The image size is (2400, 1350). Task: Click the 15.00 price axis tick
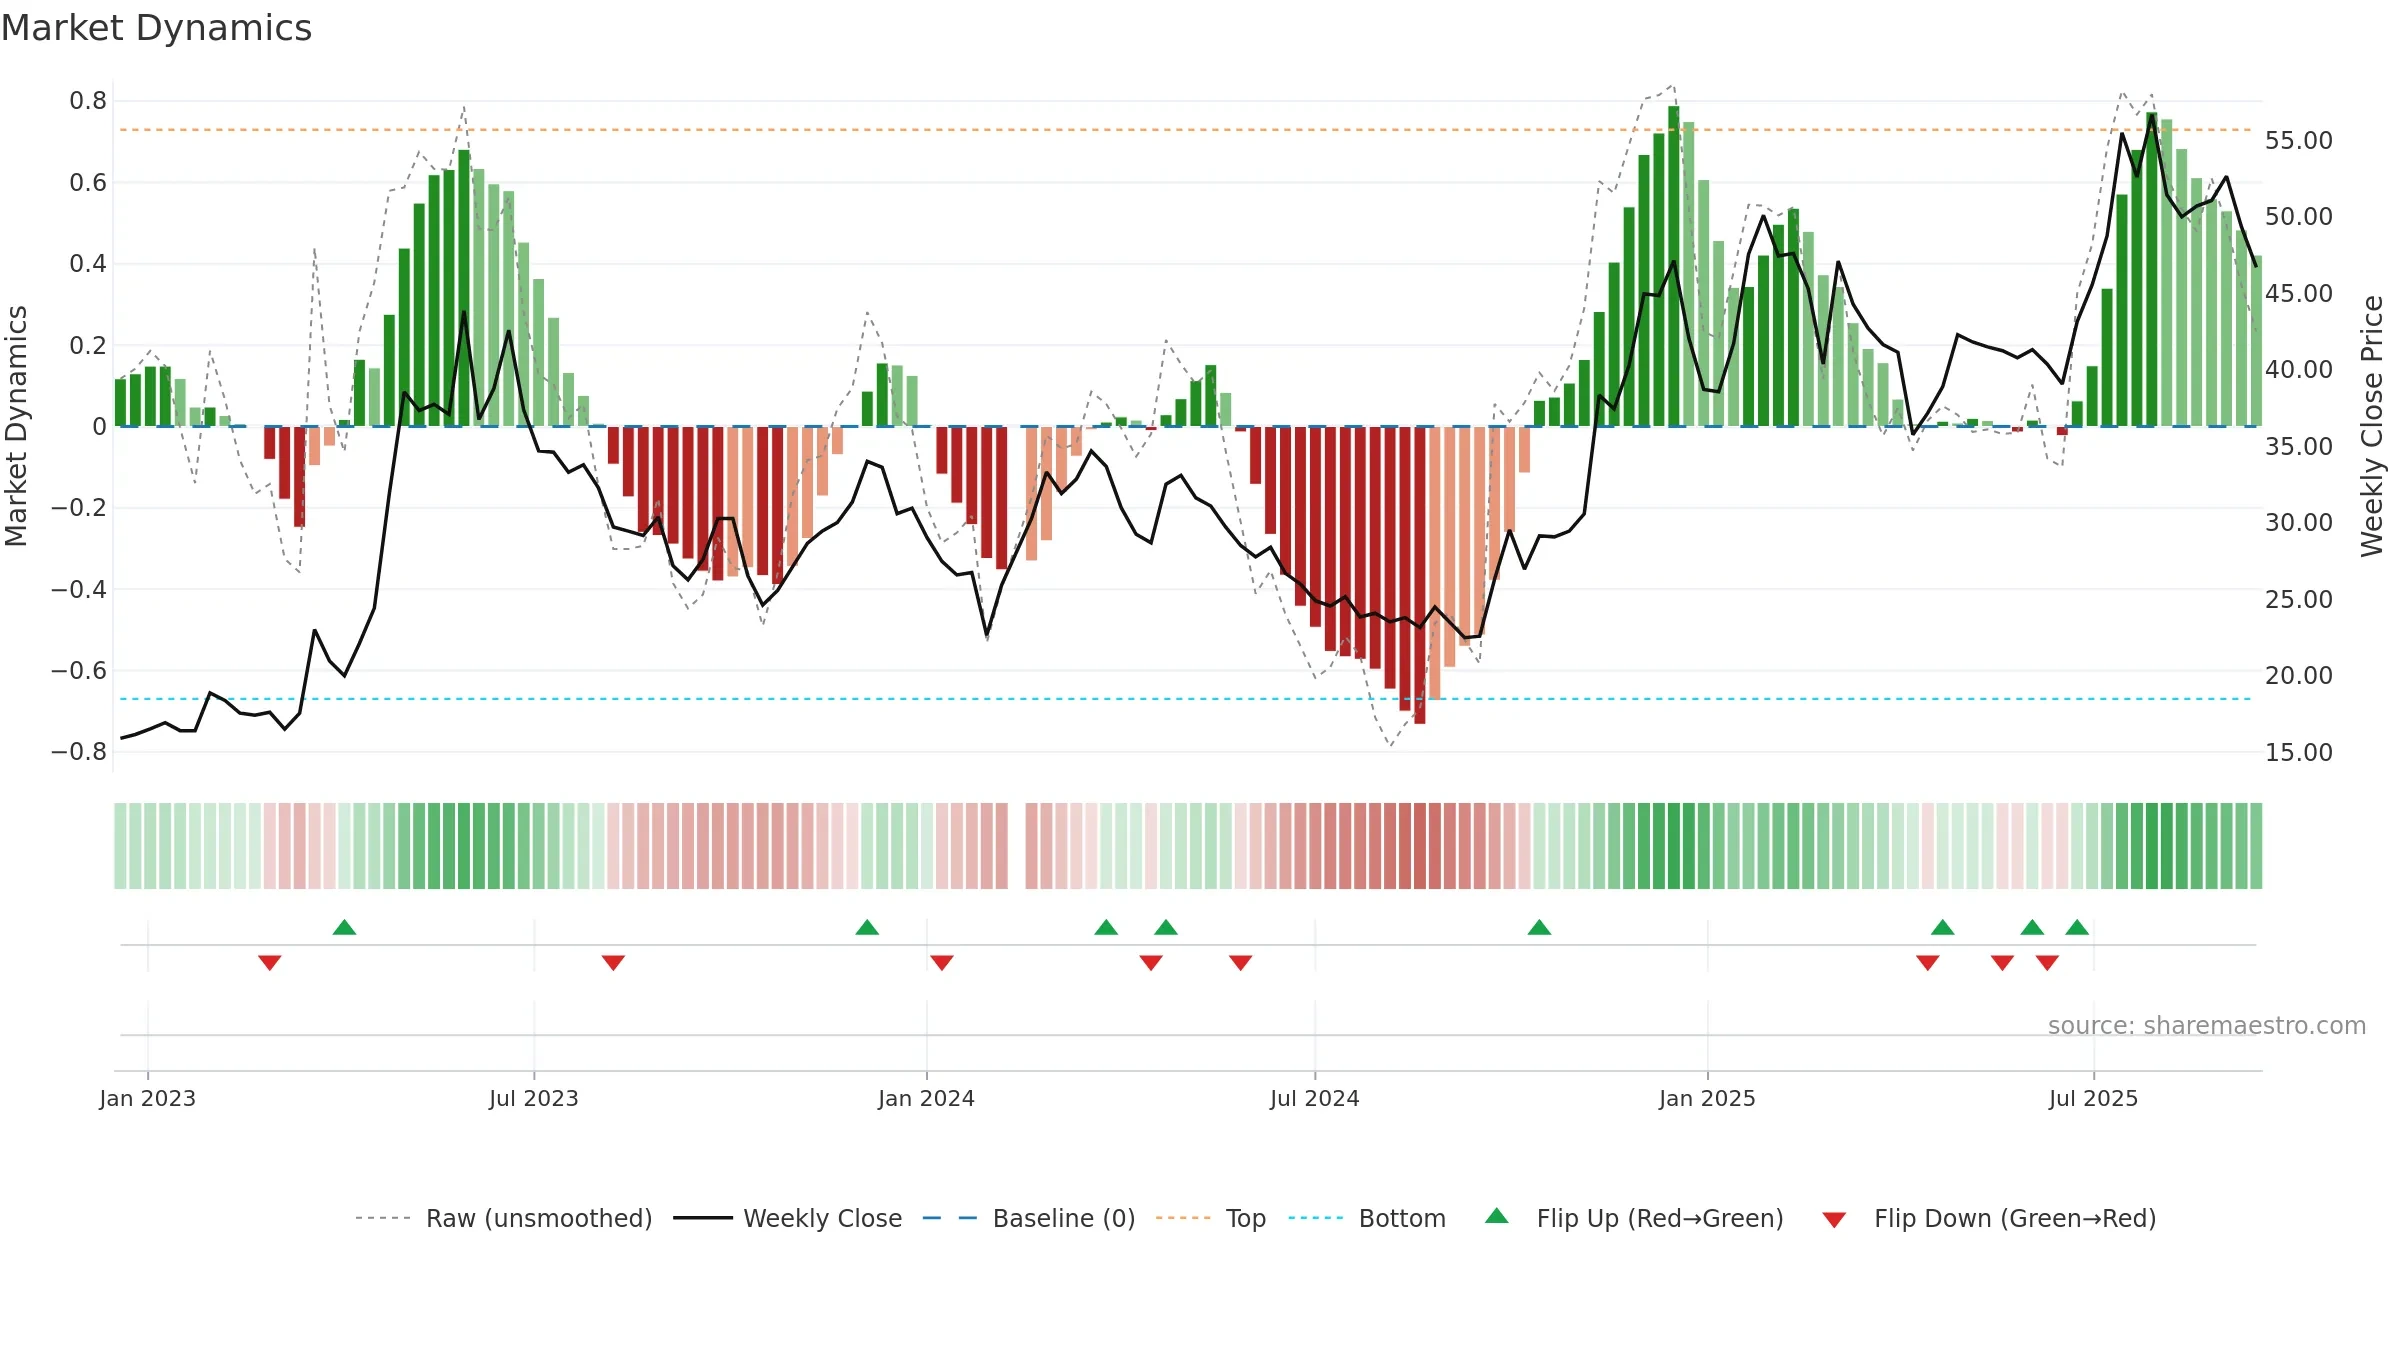(2299, 753)
